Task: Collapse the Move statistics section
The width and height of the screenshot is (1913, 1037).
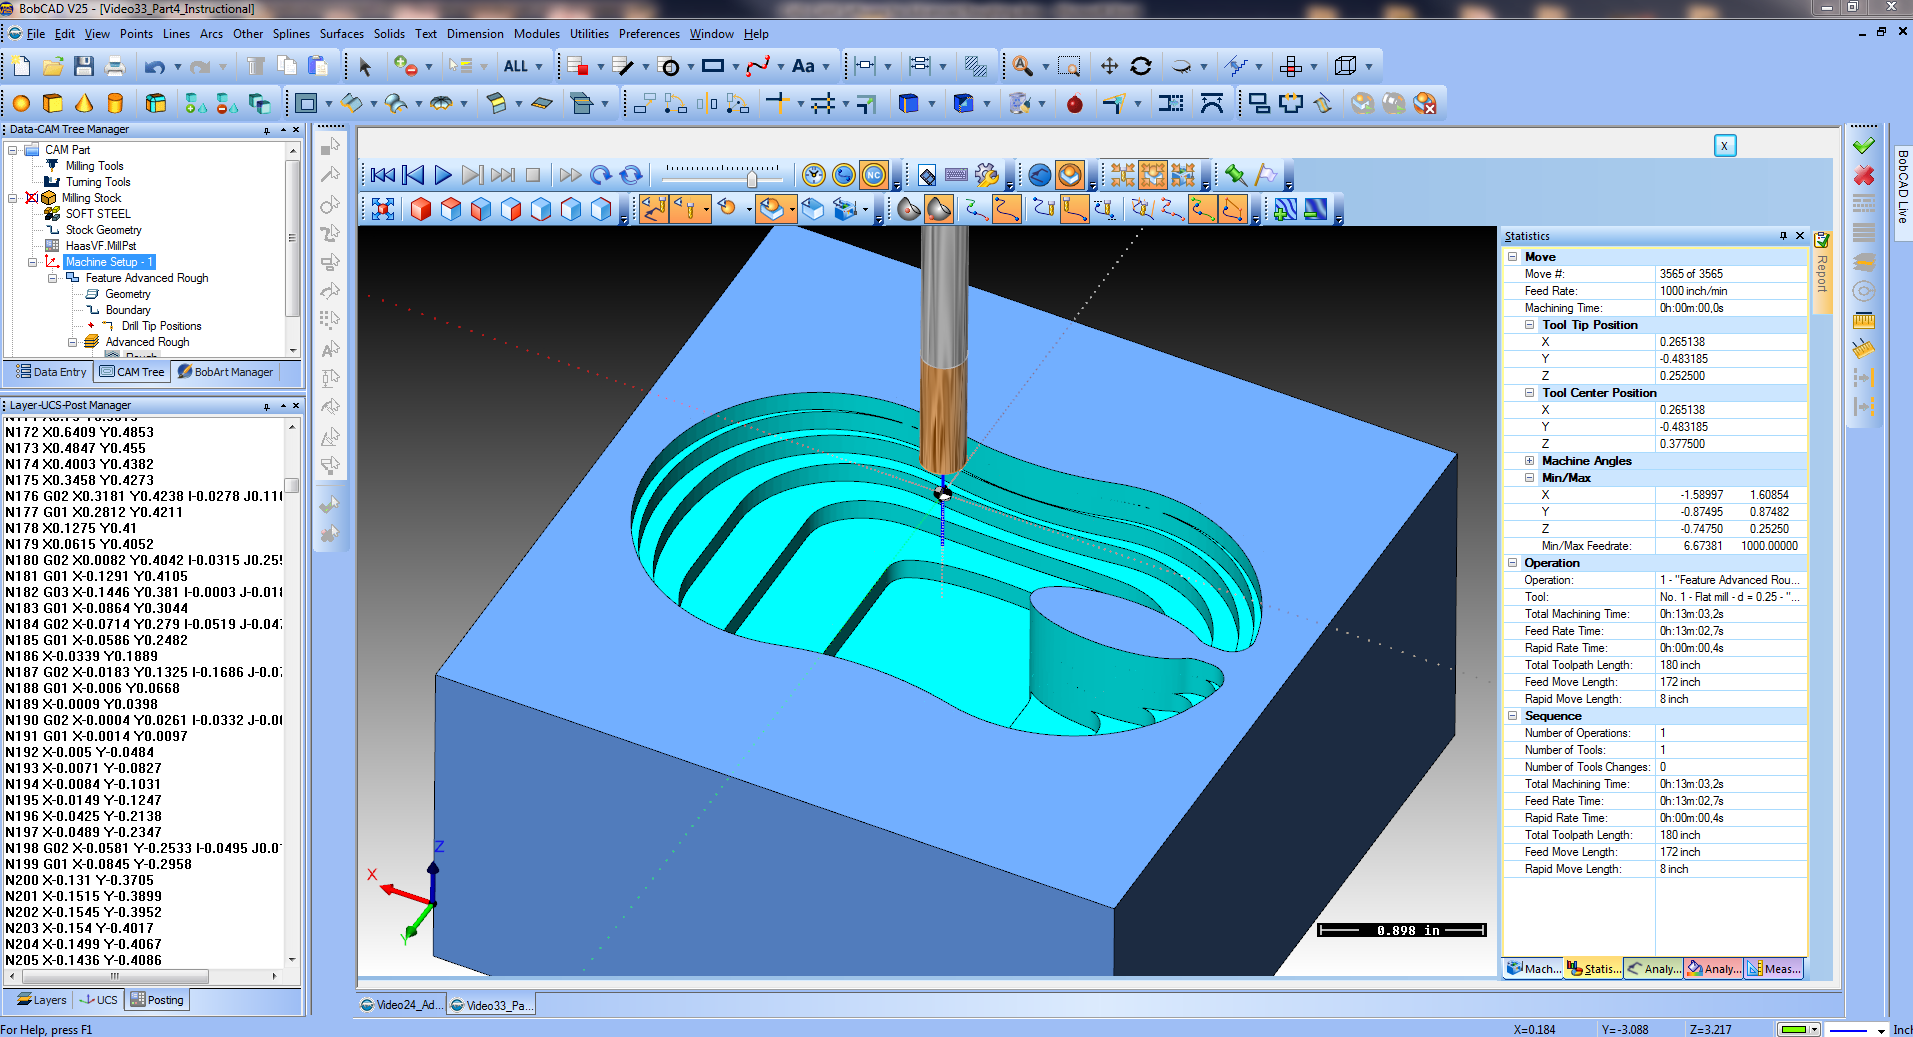Action: point(1513,257)
